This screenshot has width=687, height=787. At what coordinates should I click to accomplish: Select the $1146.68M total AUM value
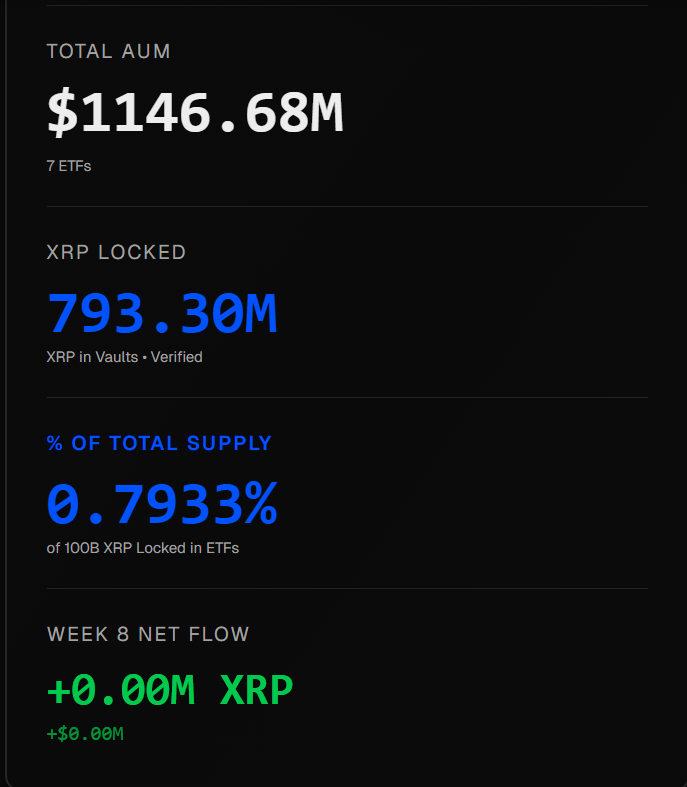195,111
